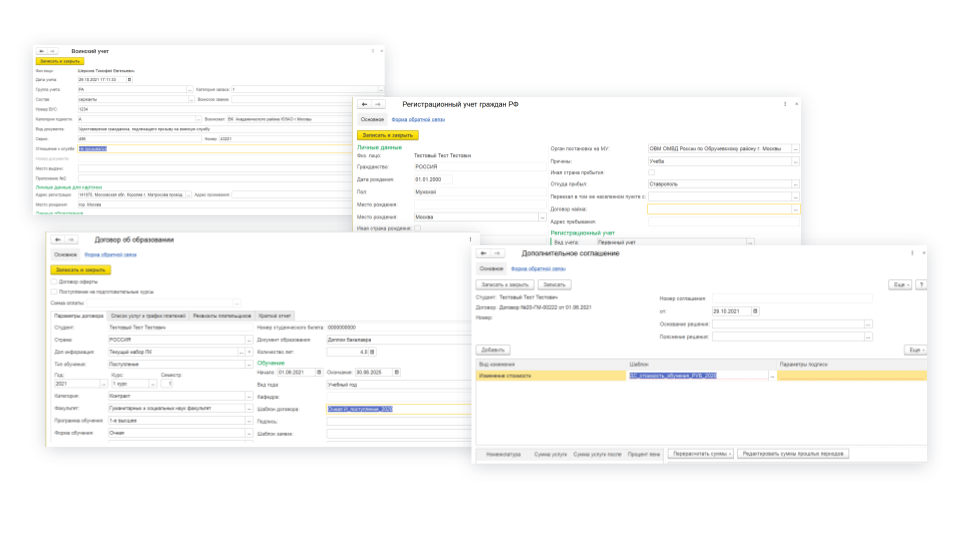Open calendar icon next to Окончание date

[397, 372]
